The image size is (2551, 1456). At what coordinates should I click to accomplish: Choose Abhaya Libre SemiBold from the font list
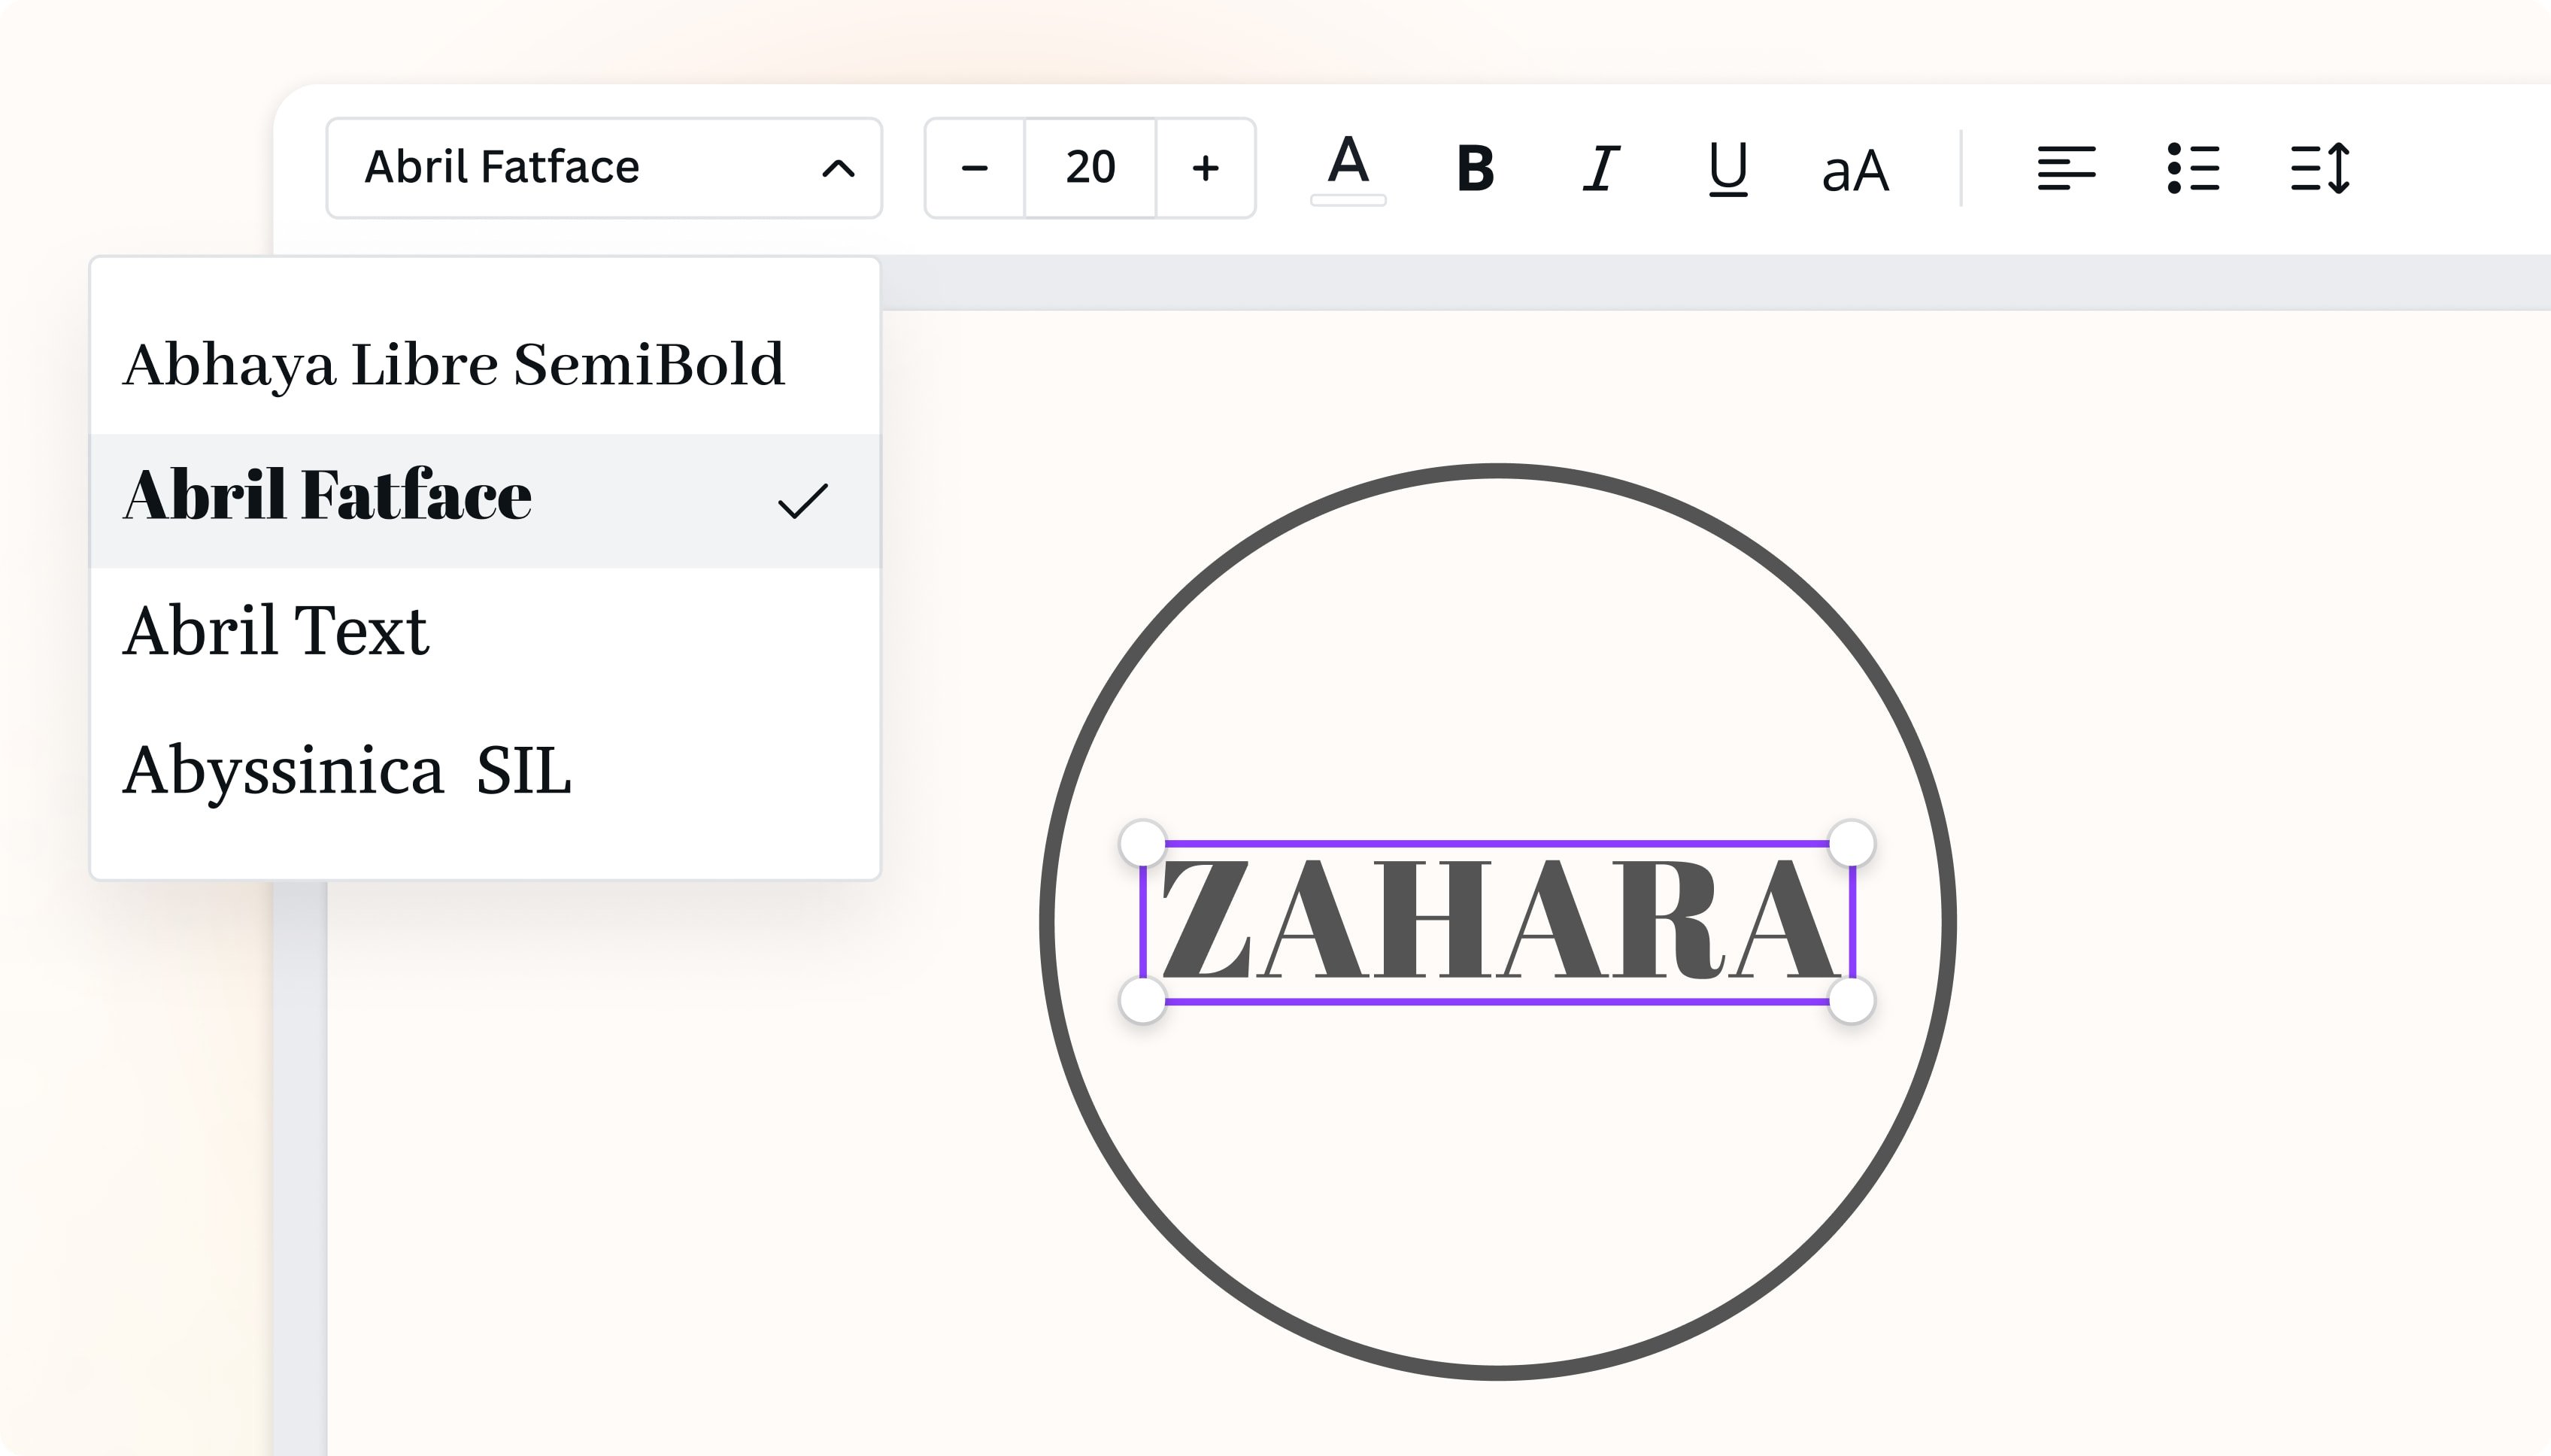click(x=455, y=363)
